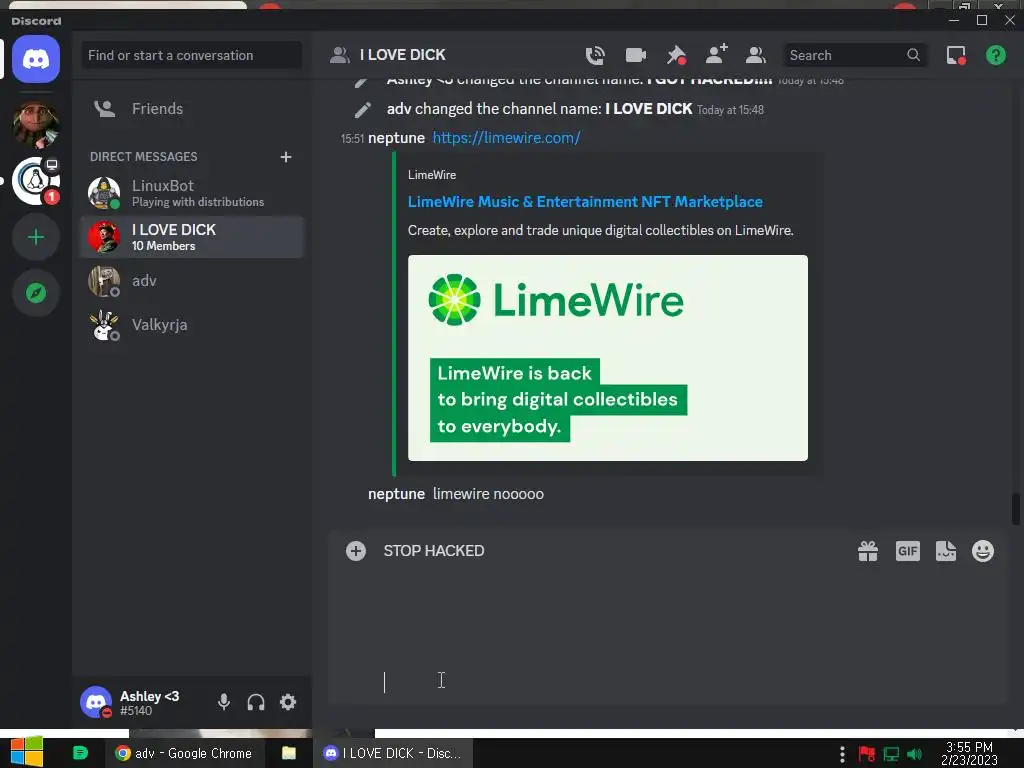Open the Friends page
Viewport: 1024px width, 768px height.
(x=193, y=108)
